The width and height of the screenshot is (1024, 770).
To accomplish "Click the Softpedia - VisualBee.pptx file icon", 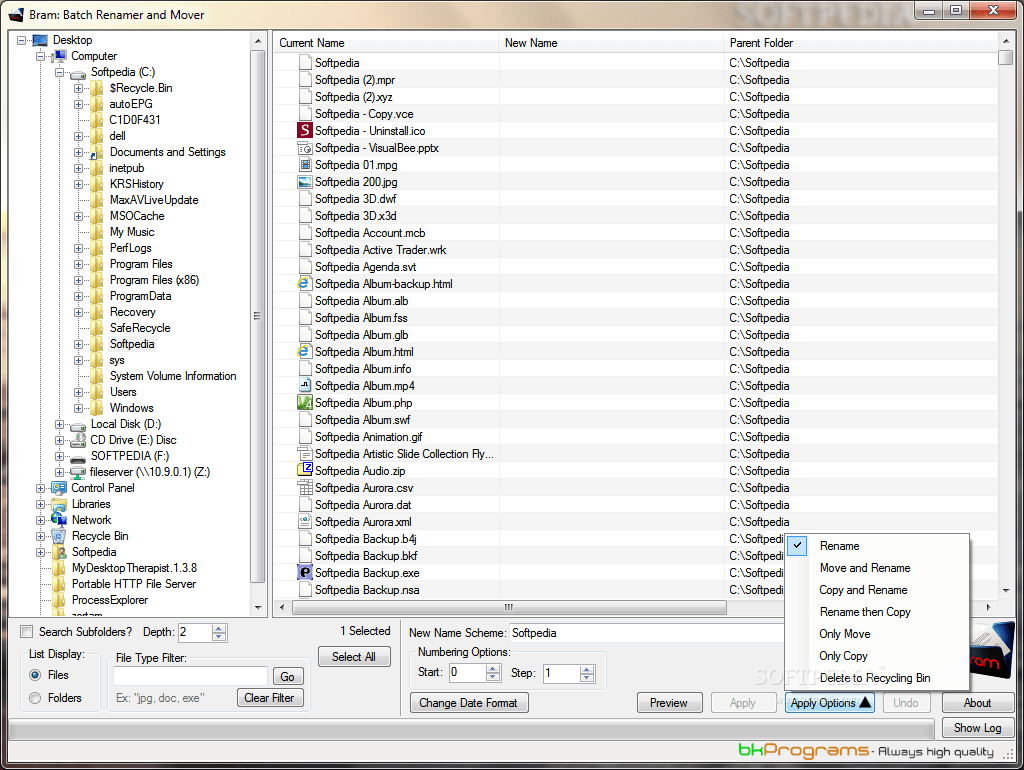I will [x=304, y=148].
